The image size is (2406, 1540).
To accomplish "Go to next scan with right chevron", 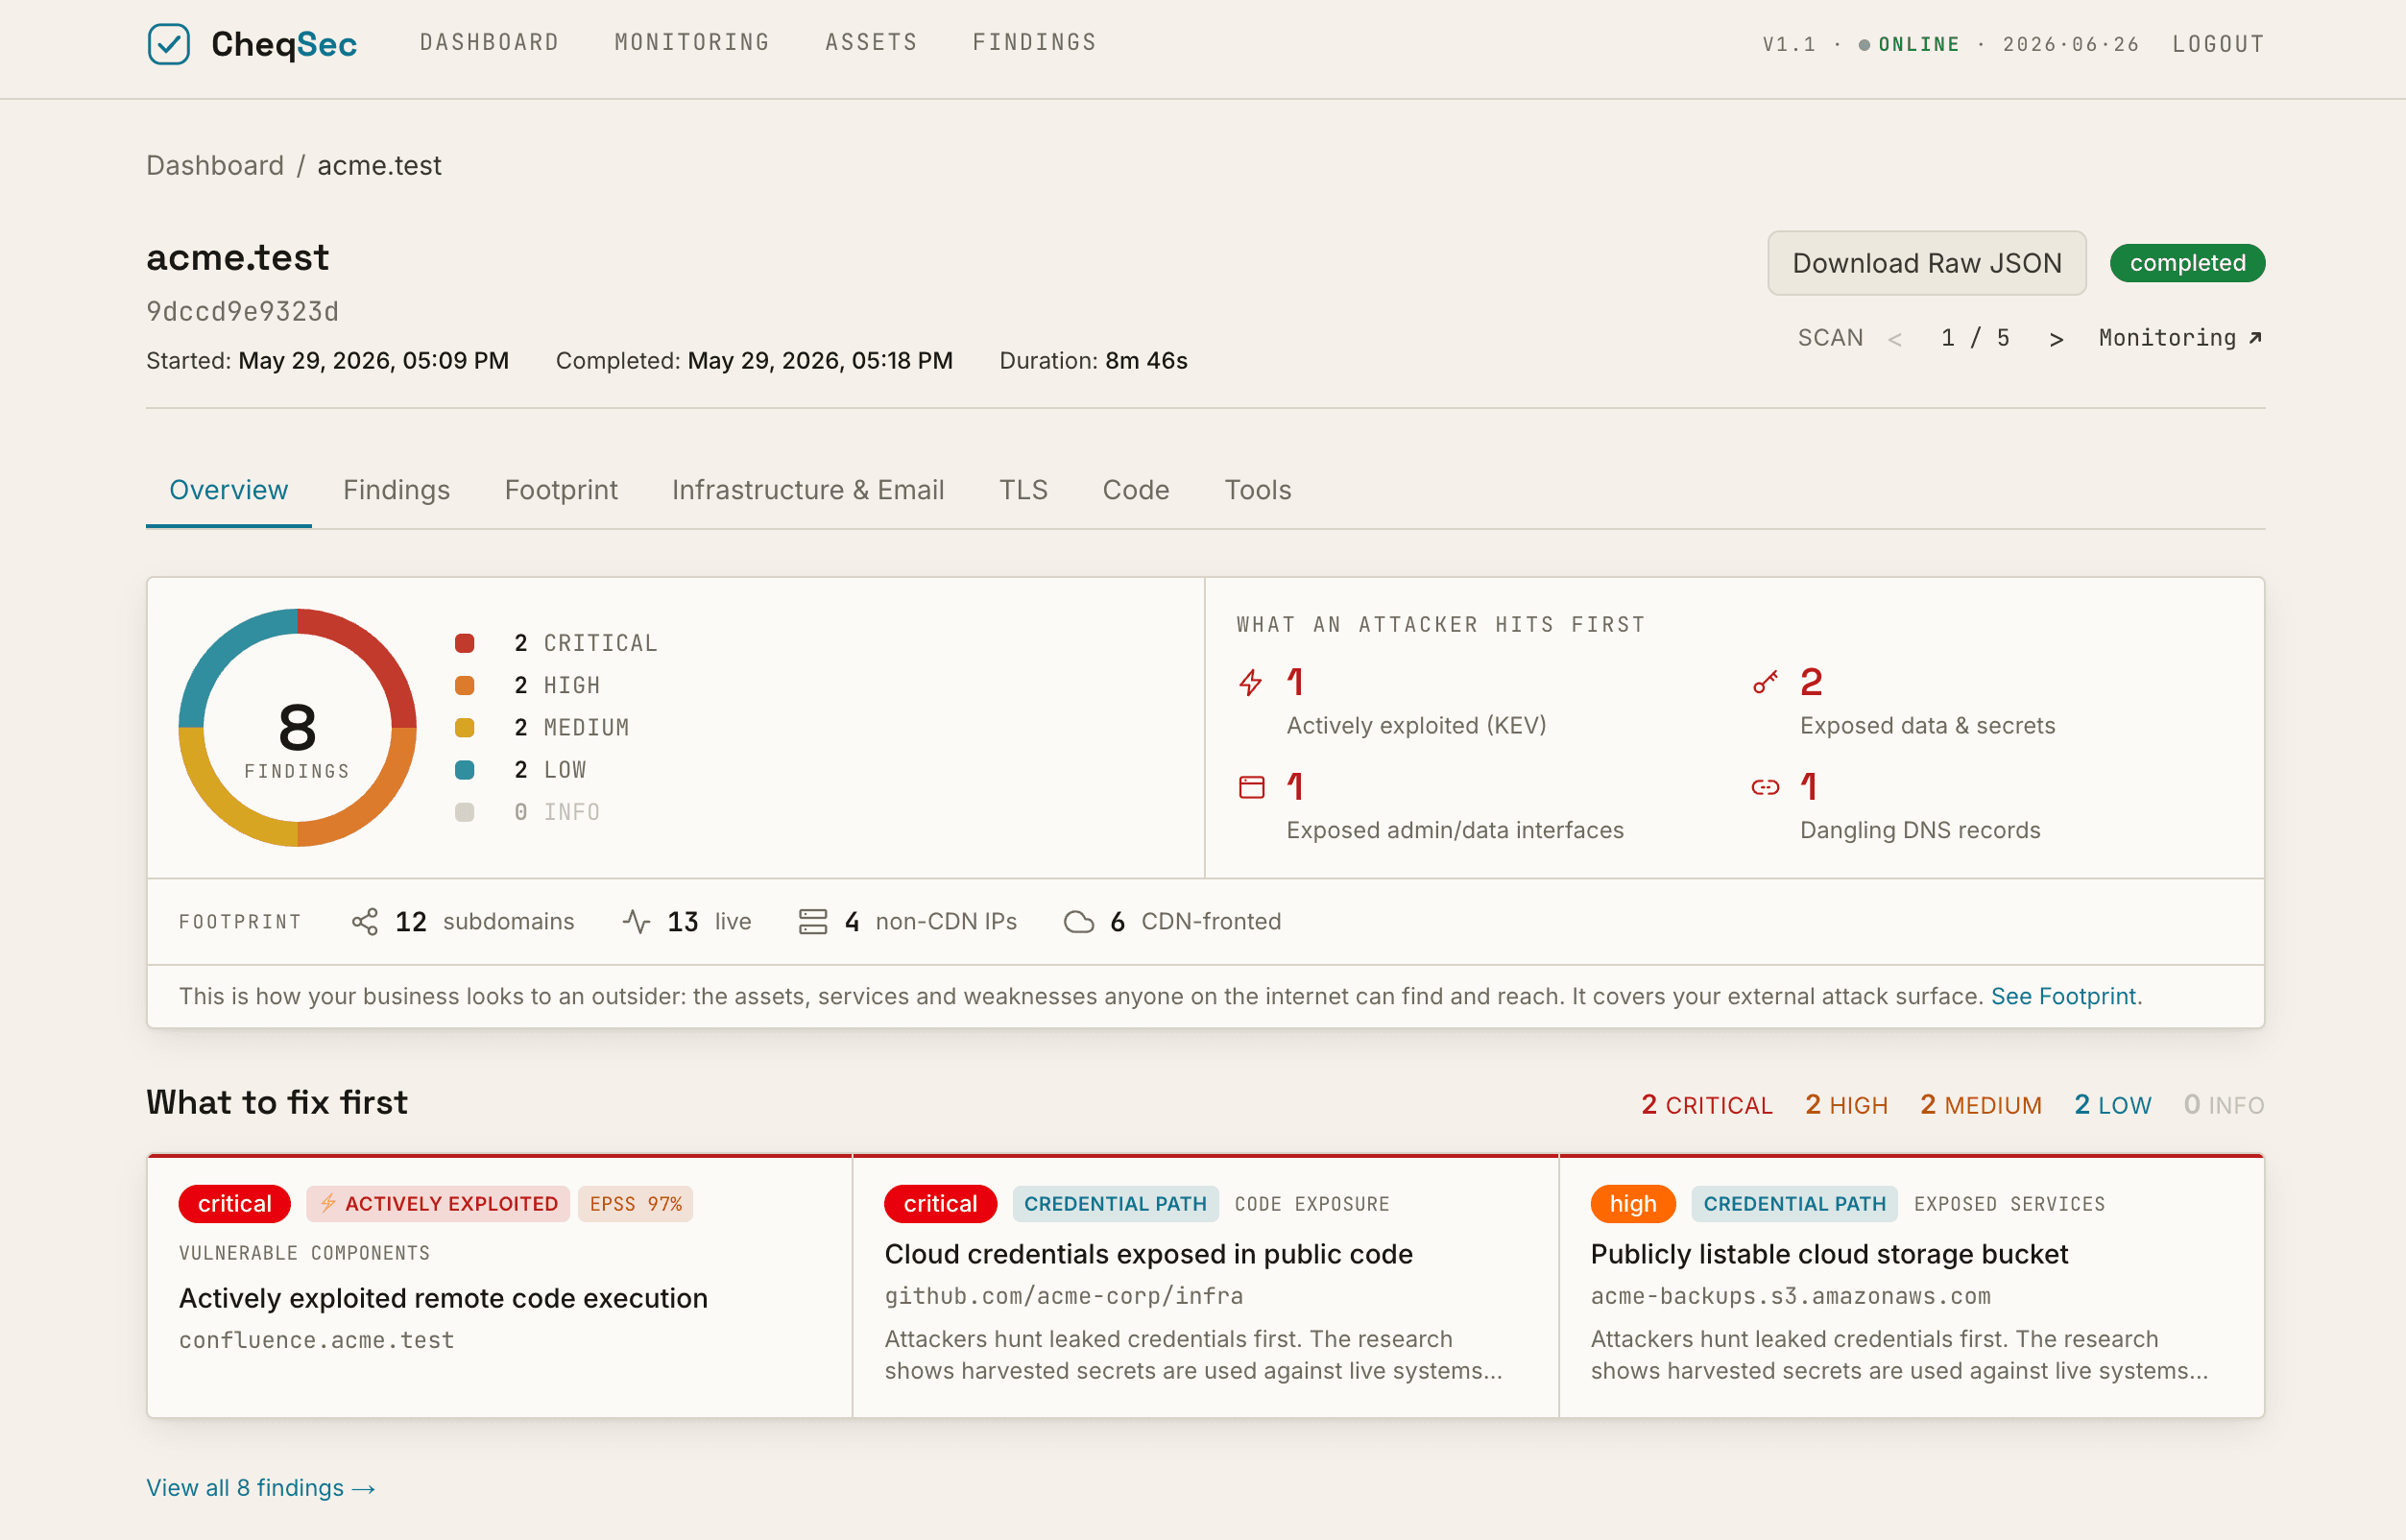I will click(x=2056, y=340).
